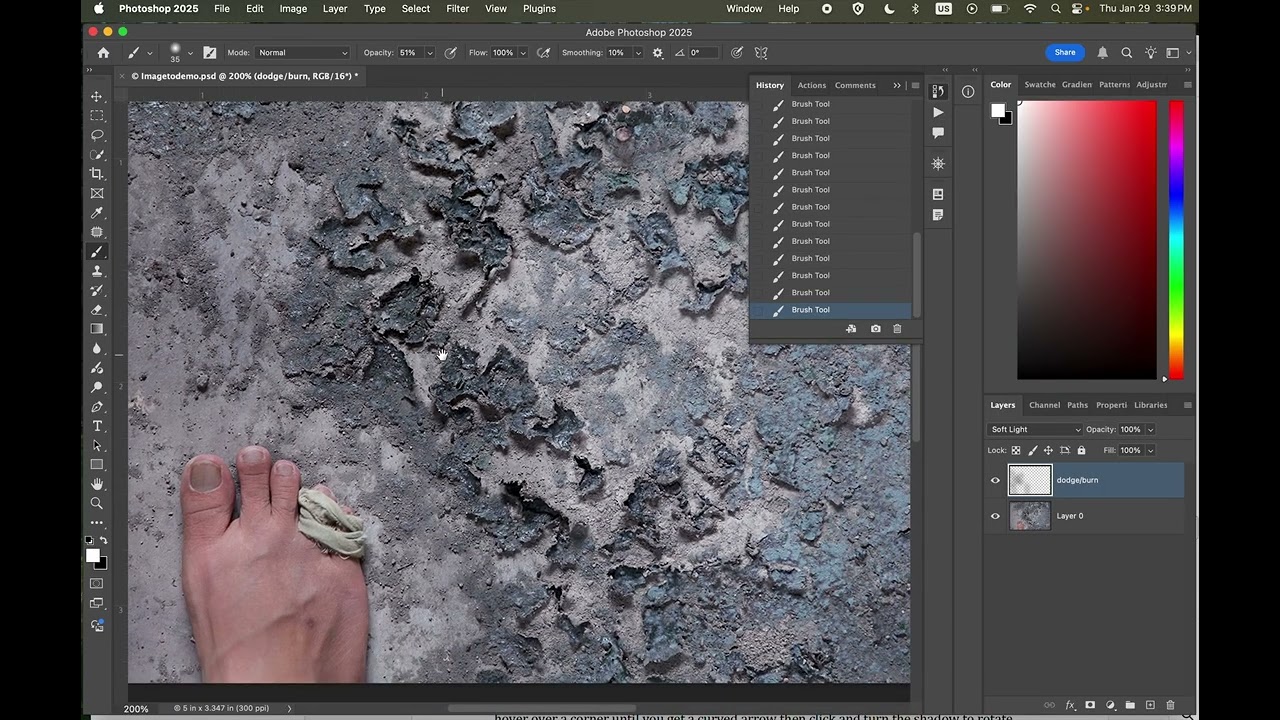Hide the dodge/burn layer
Viewport: 1280px width, 720px height.
click(995, 480)
